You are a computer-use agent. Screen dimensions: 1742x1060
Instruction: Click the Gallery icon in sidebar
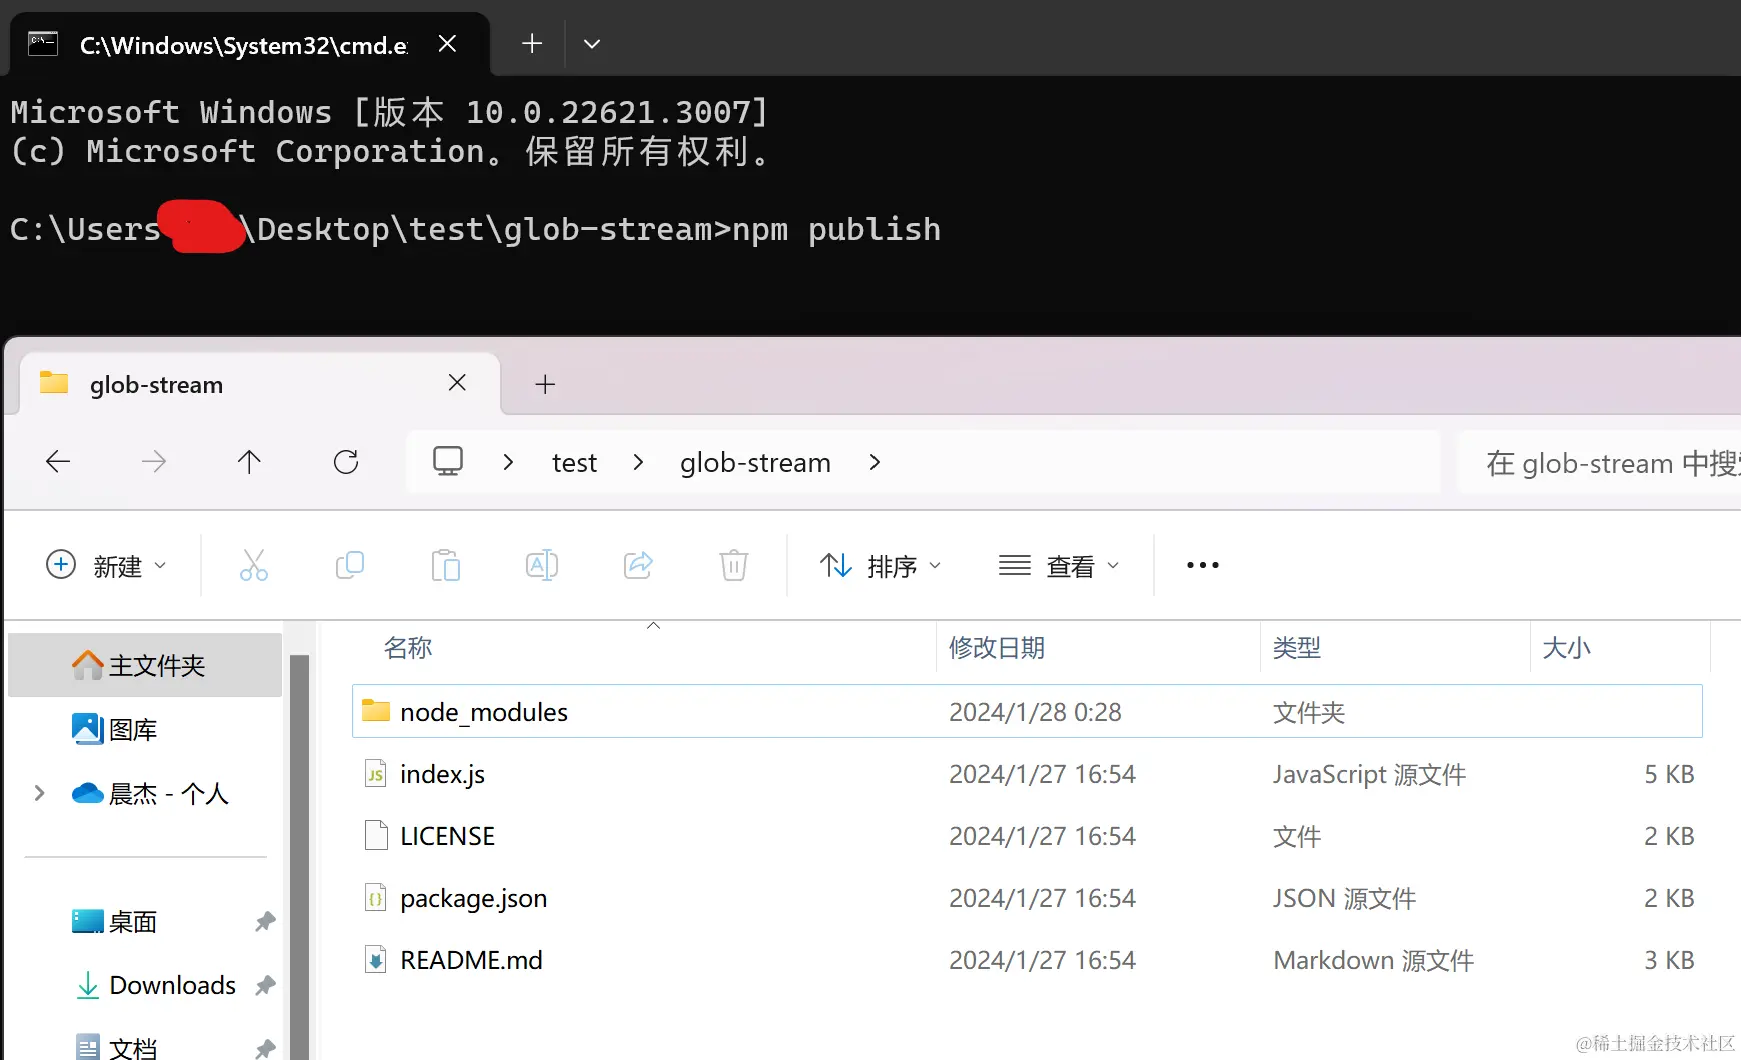(88, 729)
